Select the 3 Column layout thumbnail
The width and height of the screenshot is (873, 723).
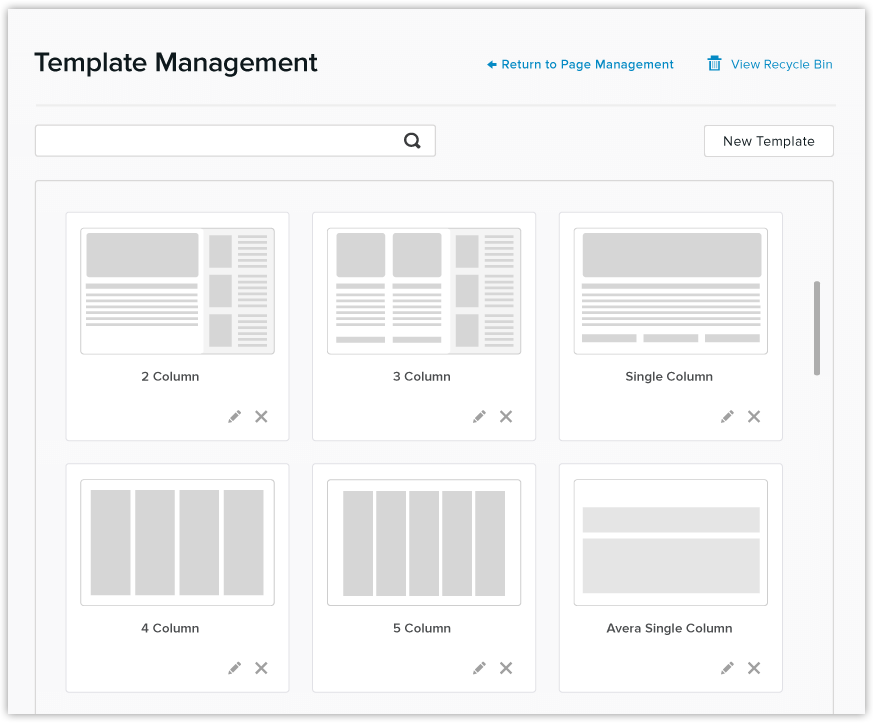[424, 291]
